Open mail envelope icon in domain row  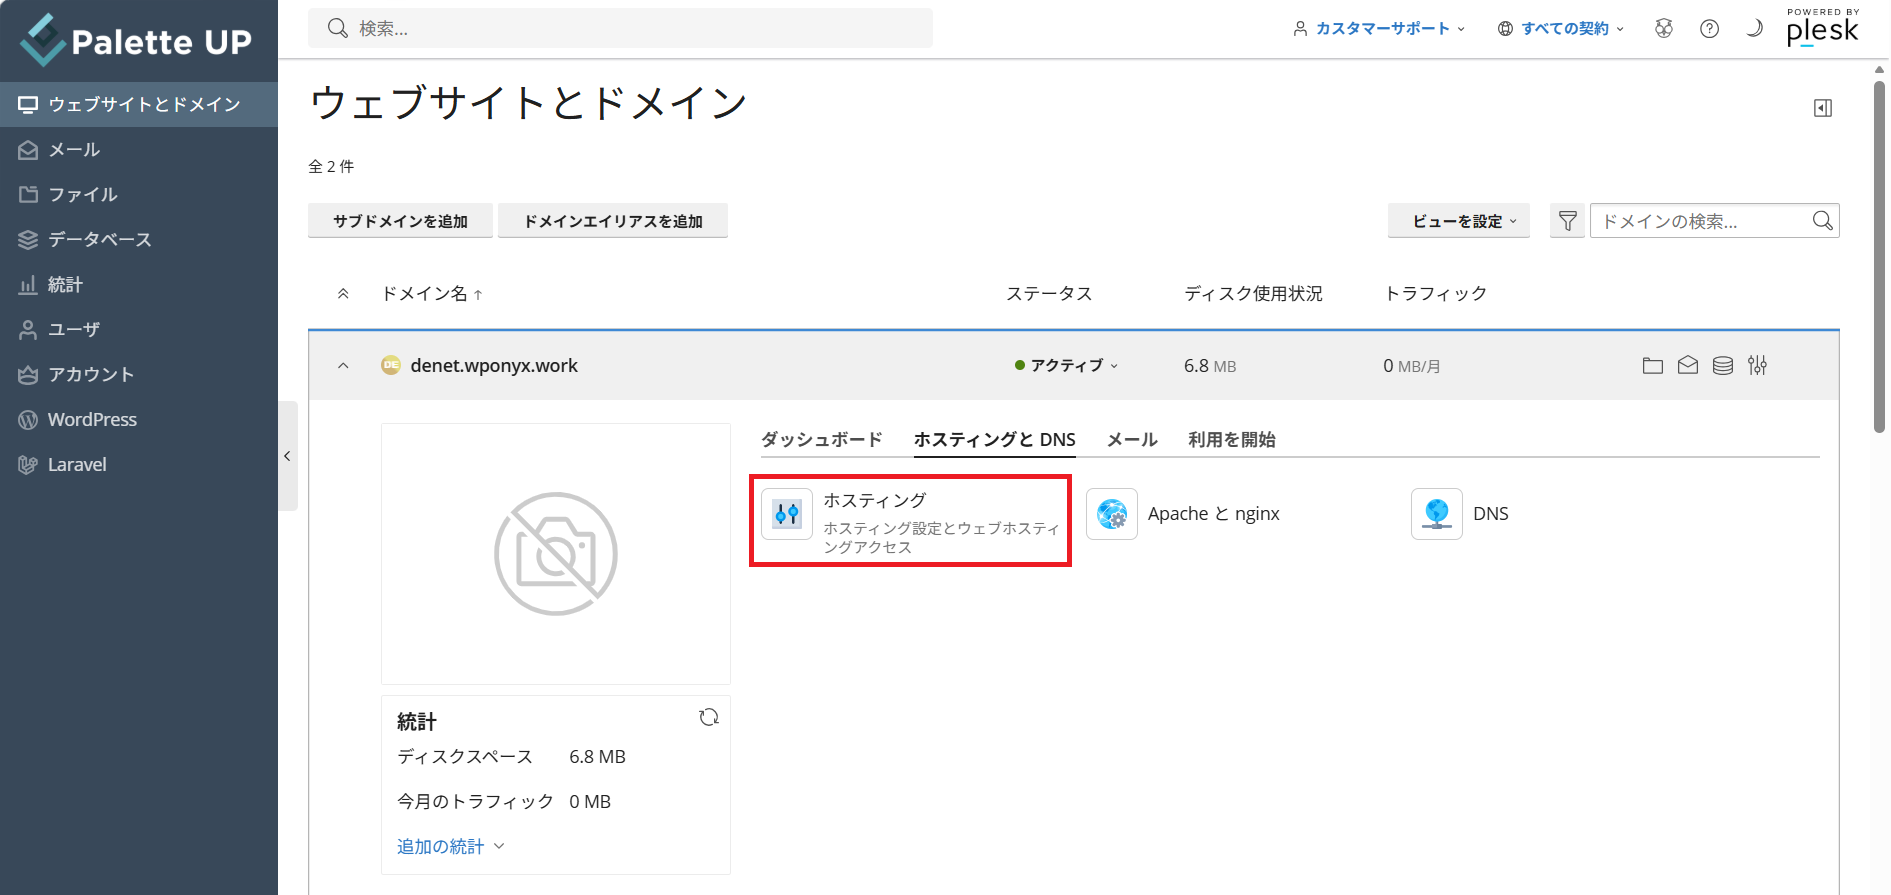point(1688,365)
